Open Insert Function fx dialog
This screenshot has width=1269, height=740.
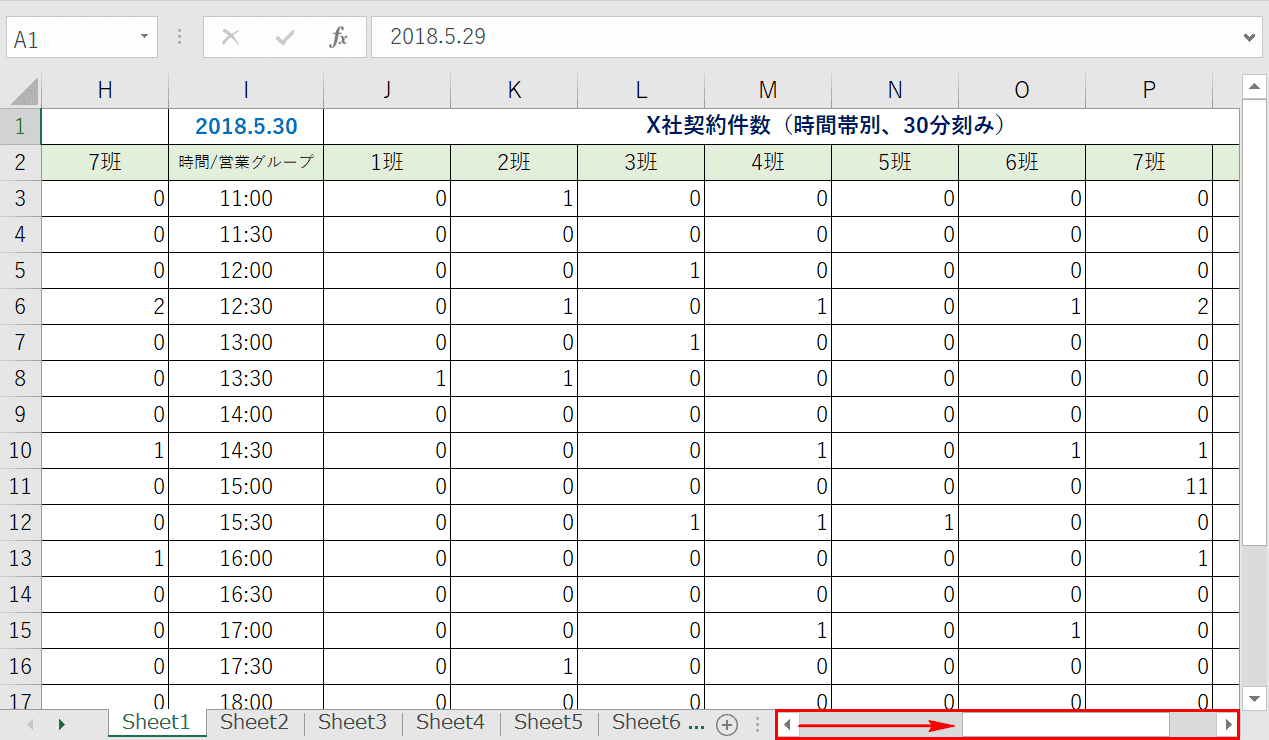tap(339, 38)
